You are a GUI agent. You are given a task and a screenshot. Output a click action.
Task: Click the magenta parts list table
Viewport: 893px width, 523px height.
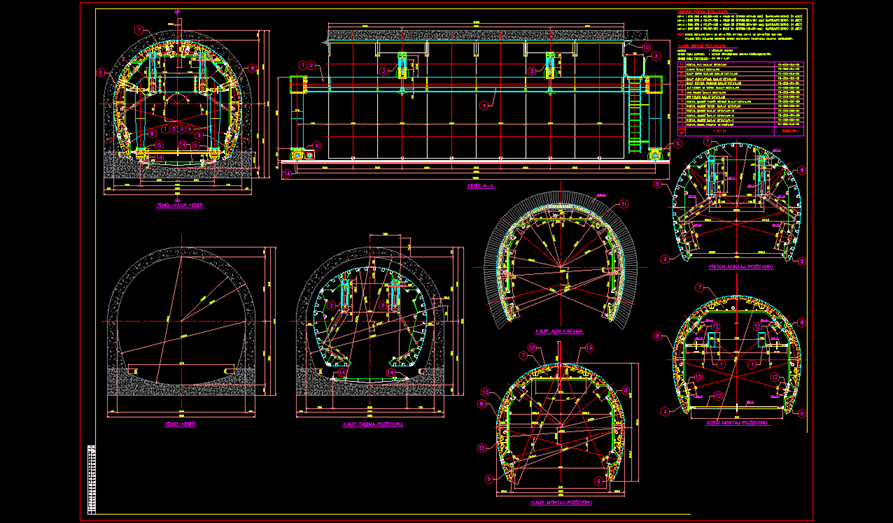(x=740, y=94)
